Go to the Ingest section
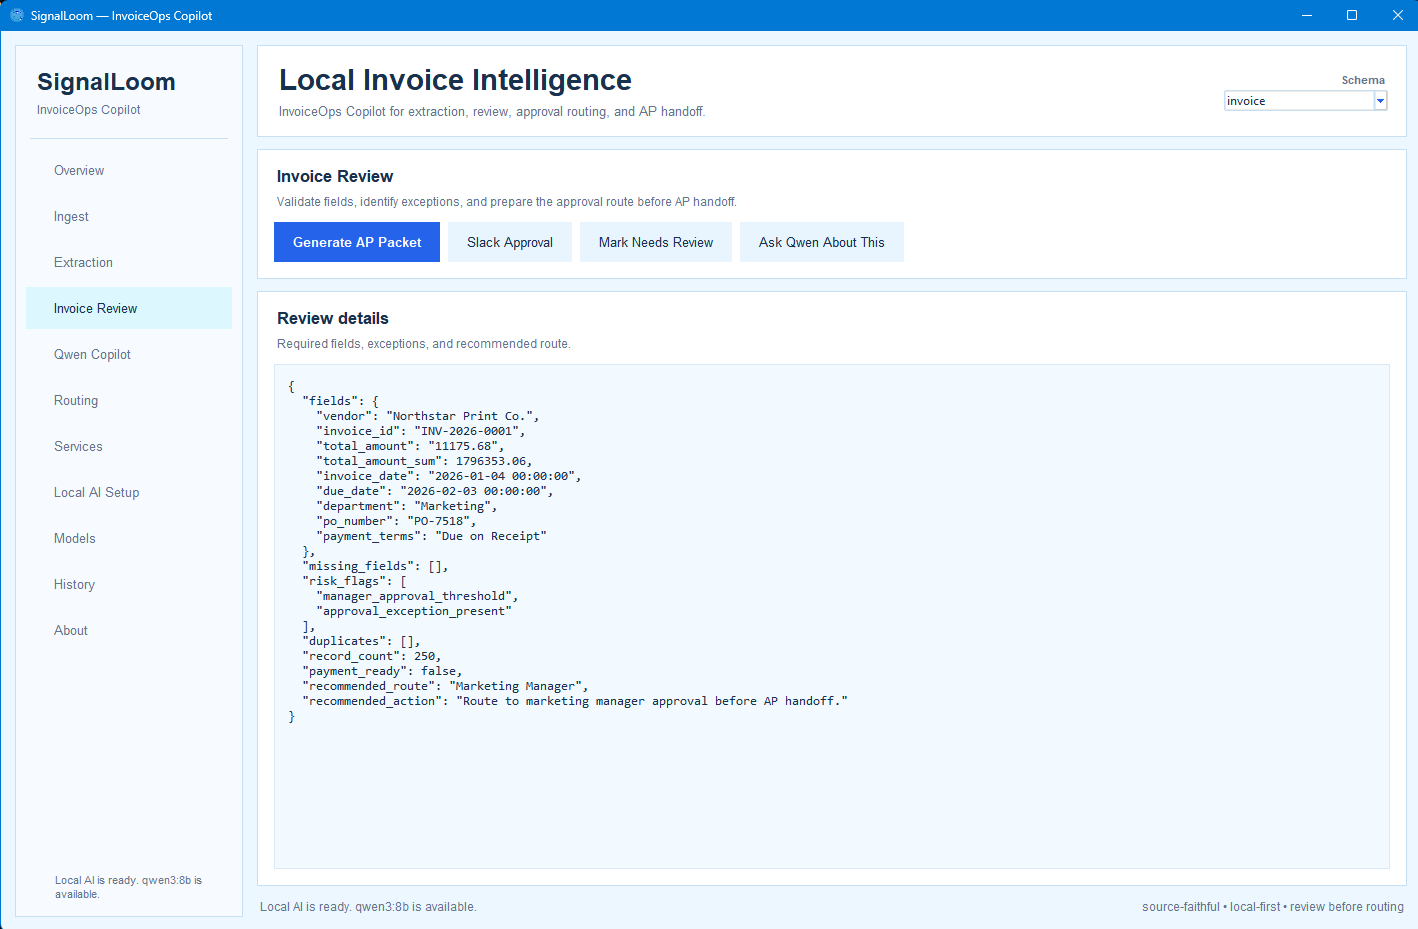The width and height of the screenshot is (1418, 929). click(x=129, y=216)
